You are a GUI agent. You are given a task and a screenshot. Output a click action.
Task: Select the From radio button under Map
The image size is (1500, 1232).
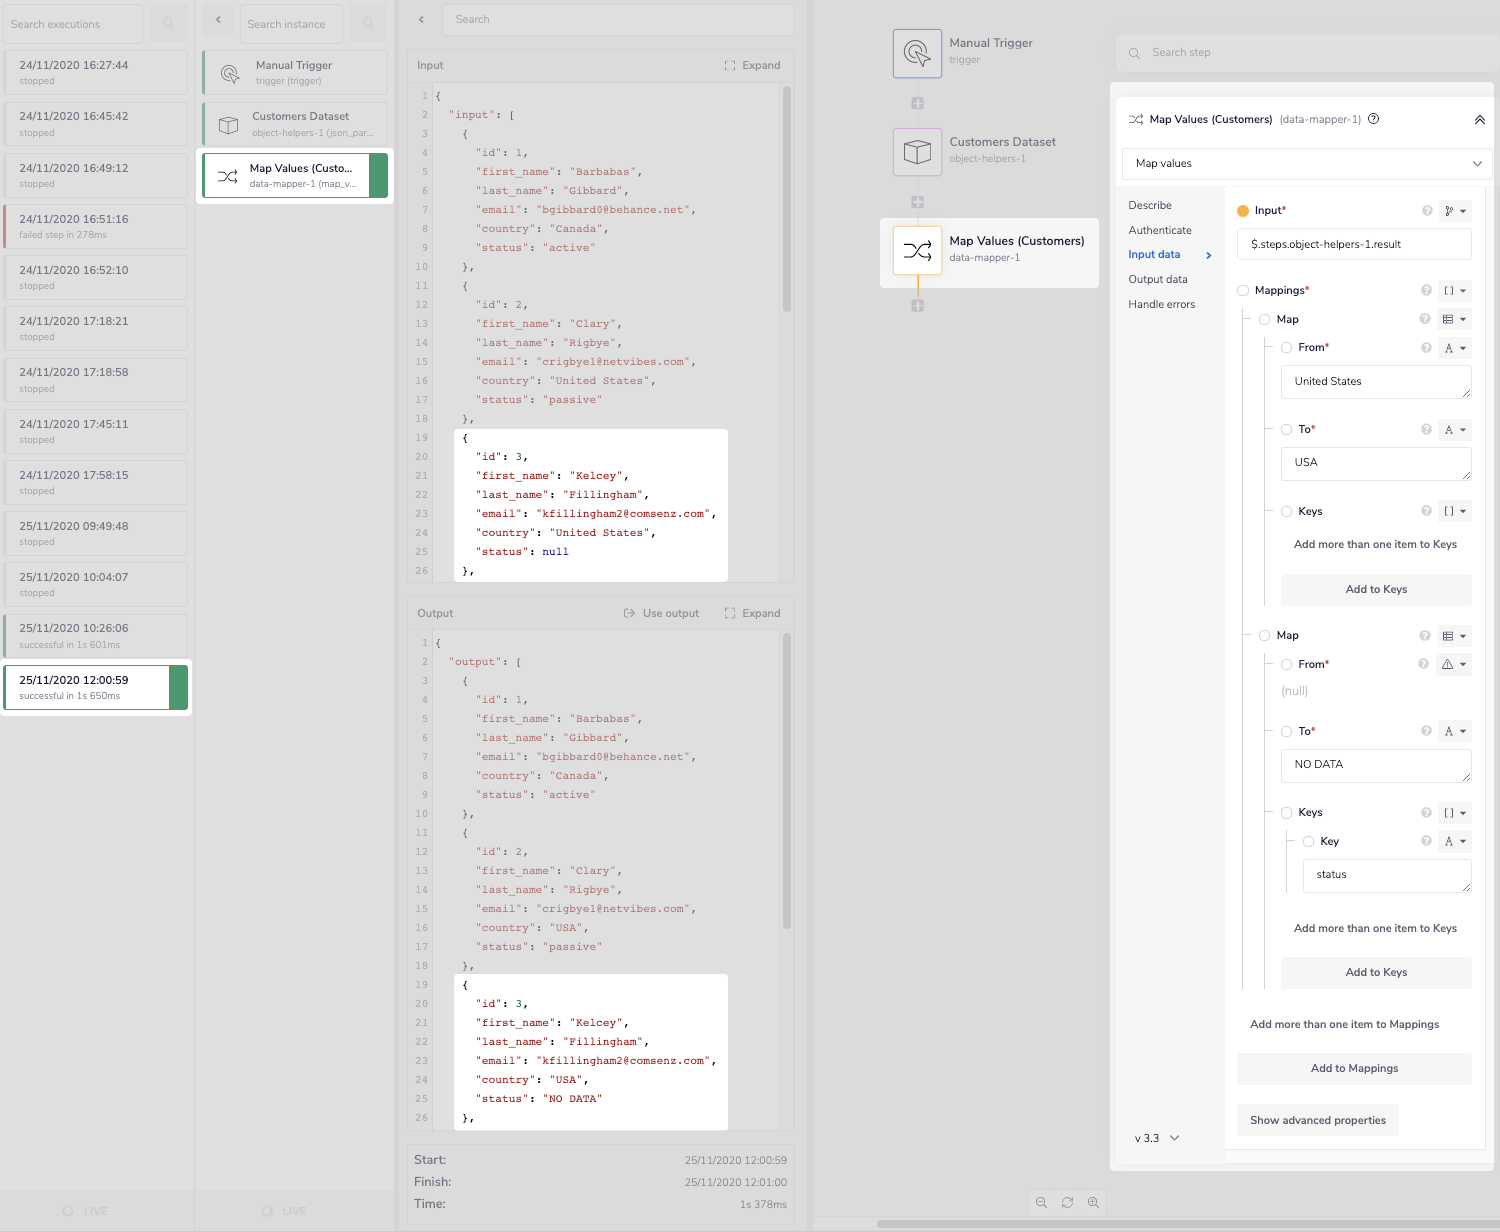pyautogui.click(x=1287, y=347)
